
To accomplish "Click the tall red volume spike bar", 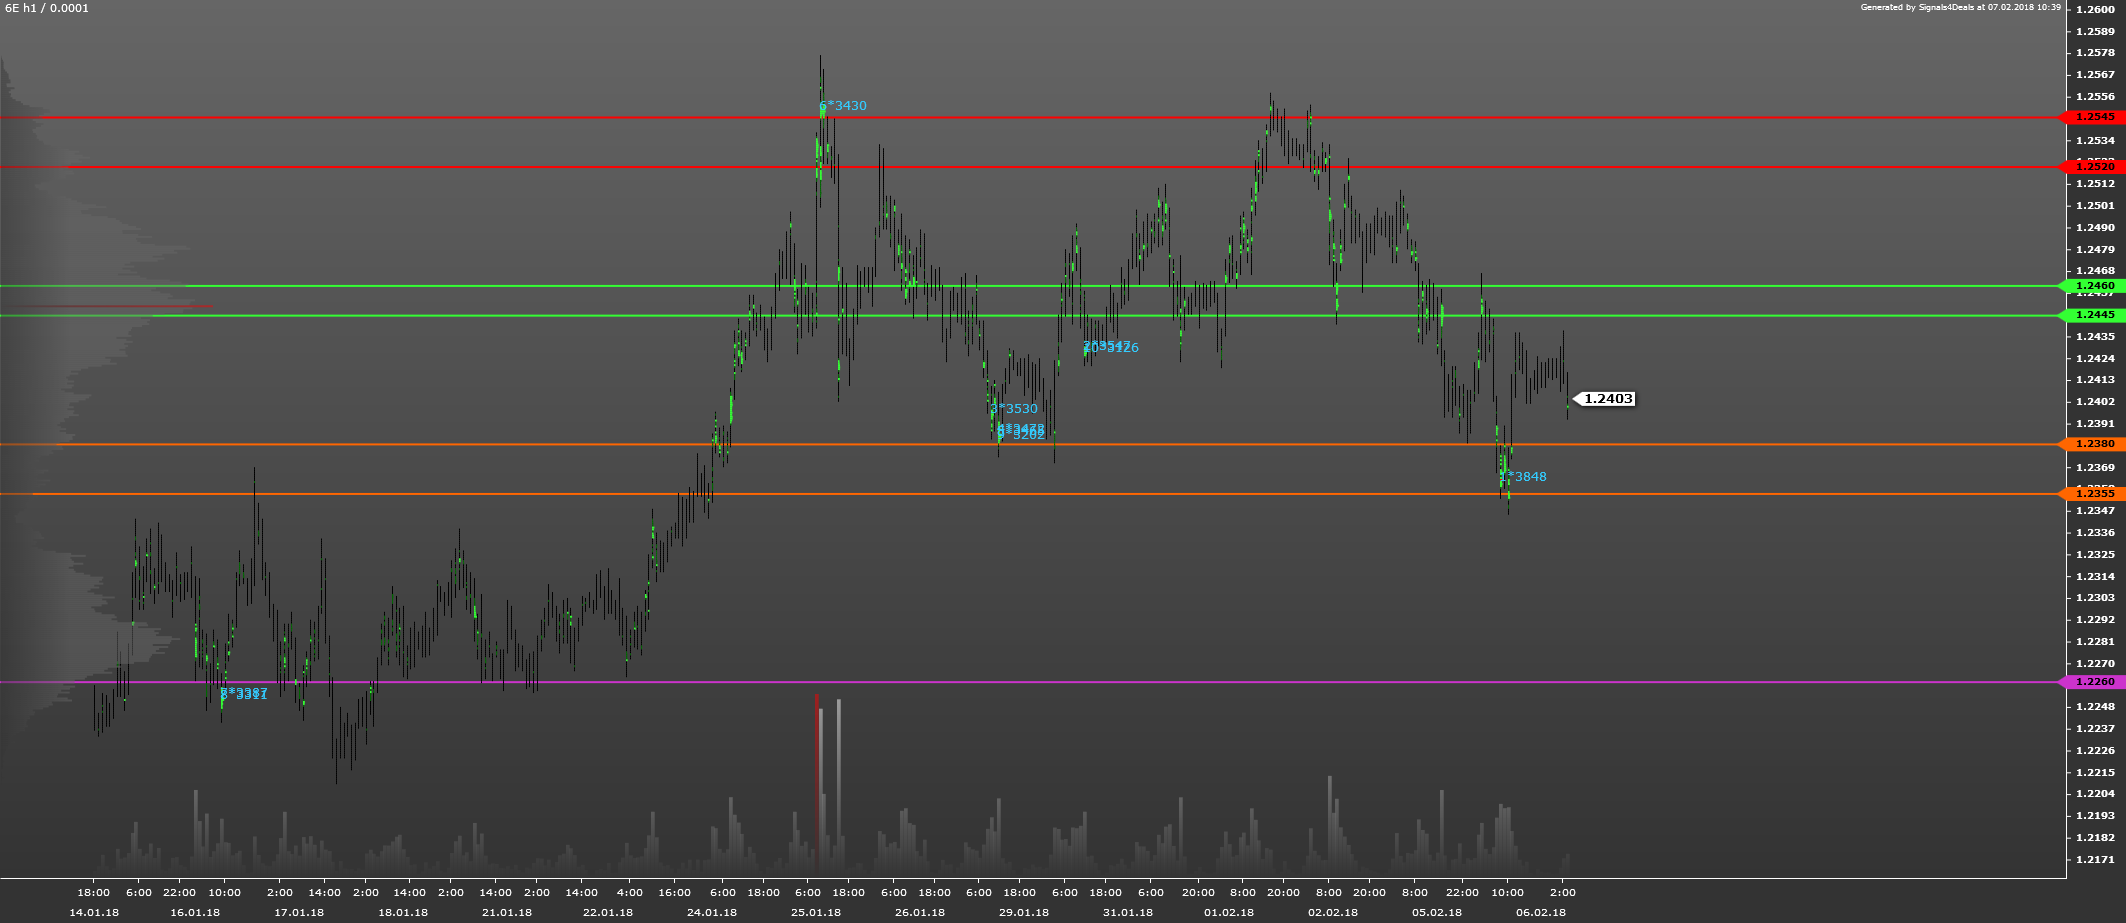I will pyautogui.click(x=817, y=780).
